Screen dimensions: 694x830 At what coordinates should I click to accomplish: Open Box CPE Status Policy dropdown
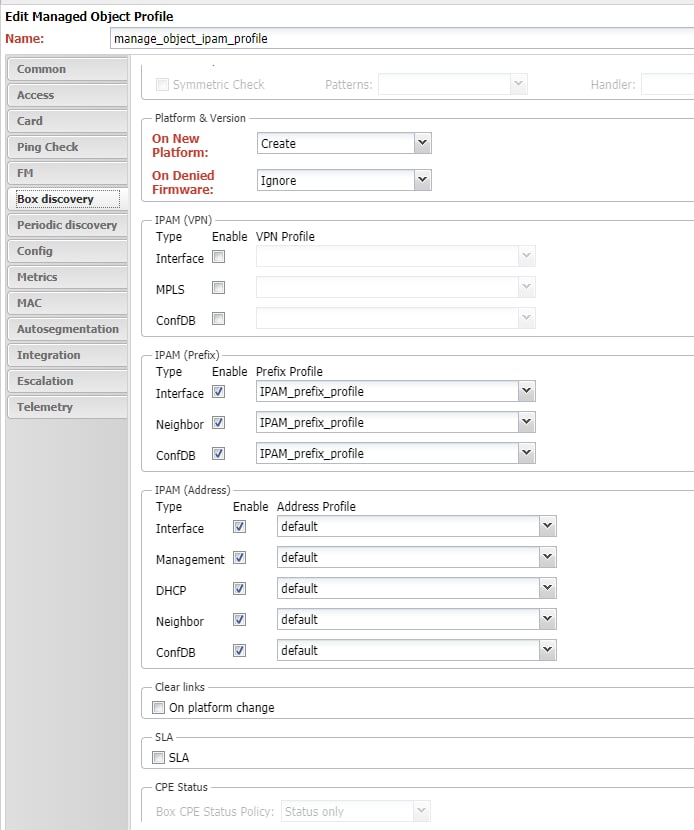click(x=421, y=811)
